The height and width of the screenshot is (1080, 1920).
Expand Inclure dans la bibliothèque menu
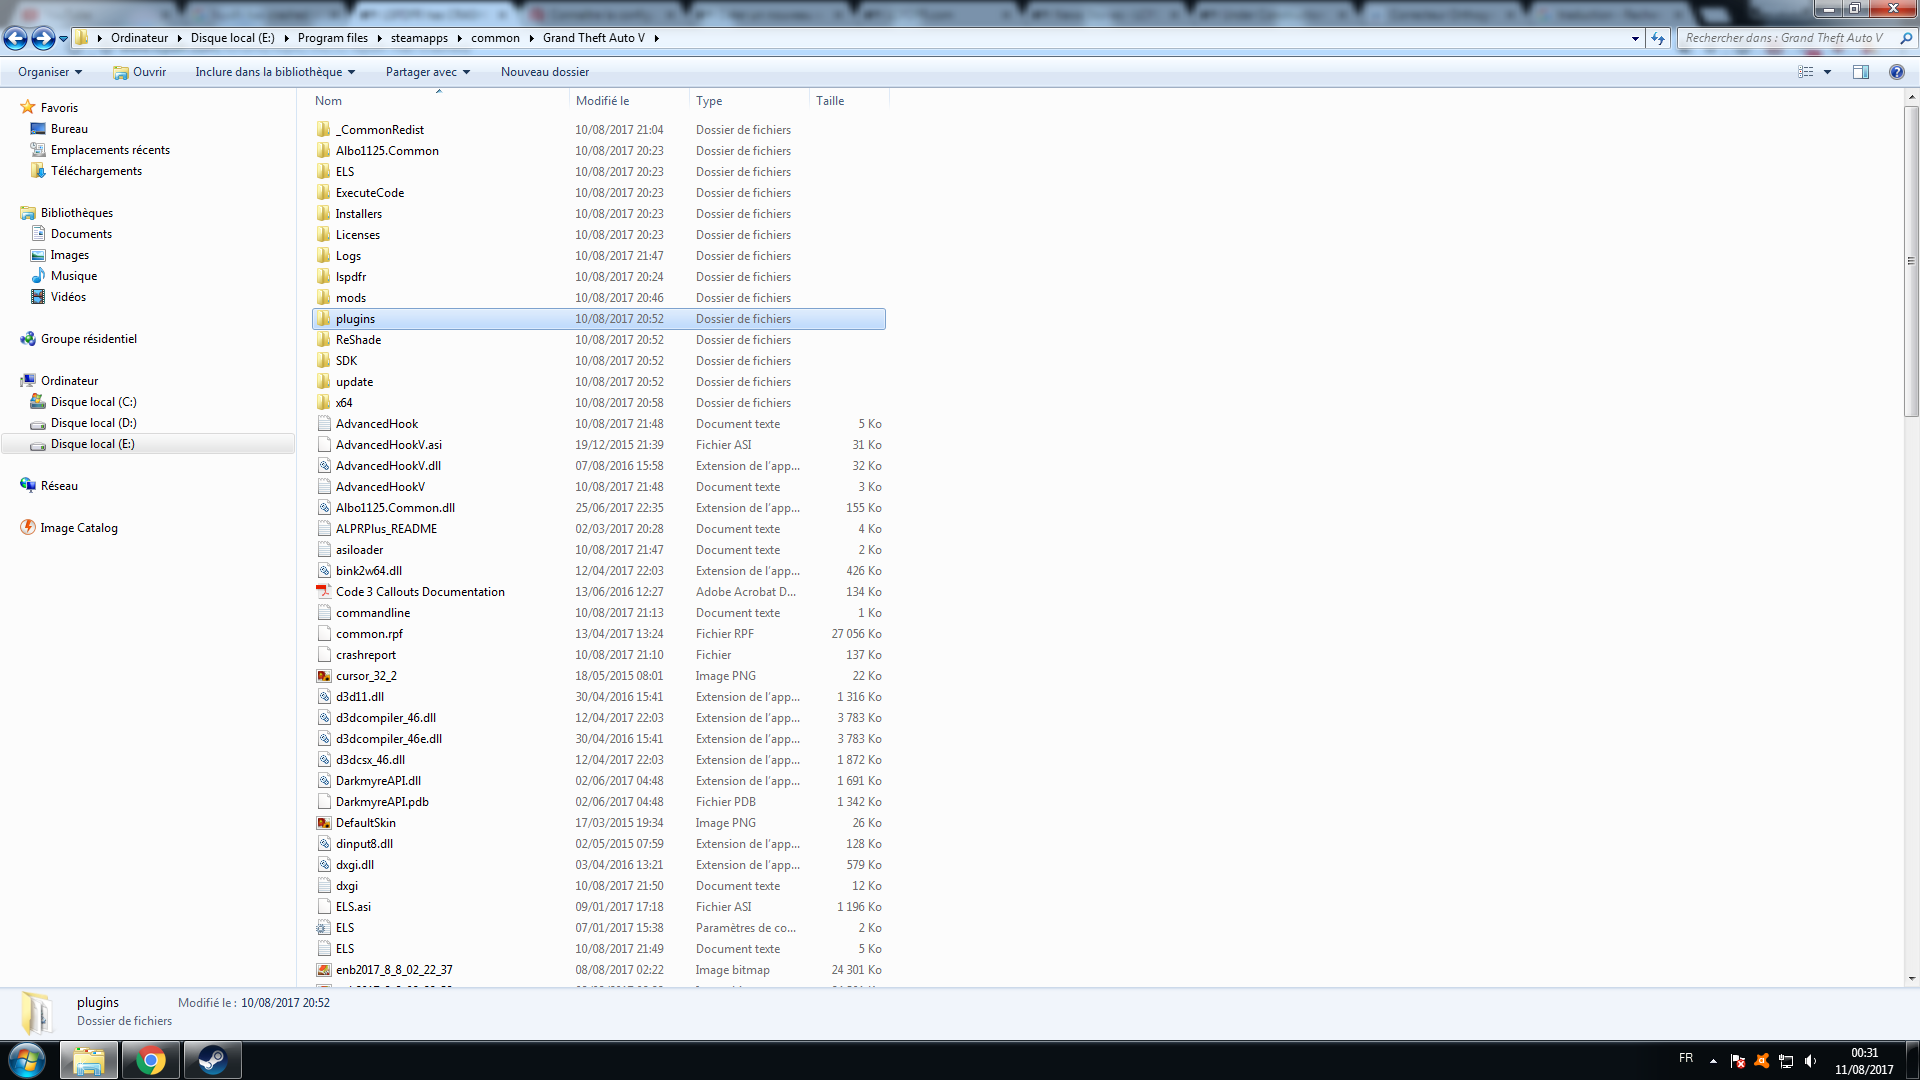point(275,72)
